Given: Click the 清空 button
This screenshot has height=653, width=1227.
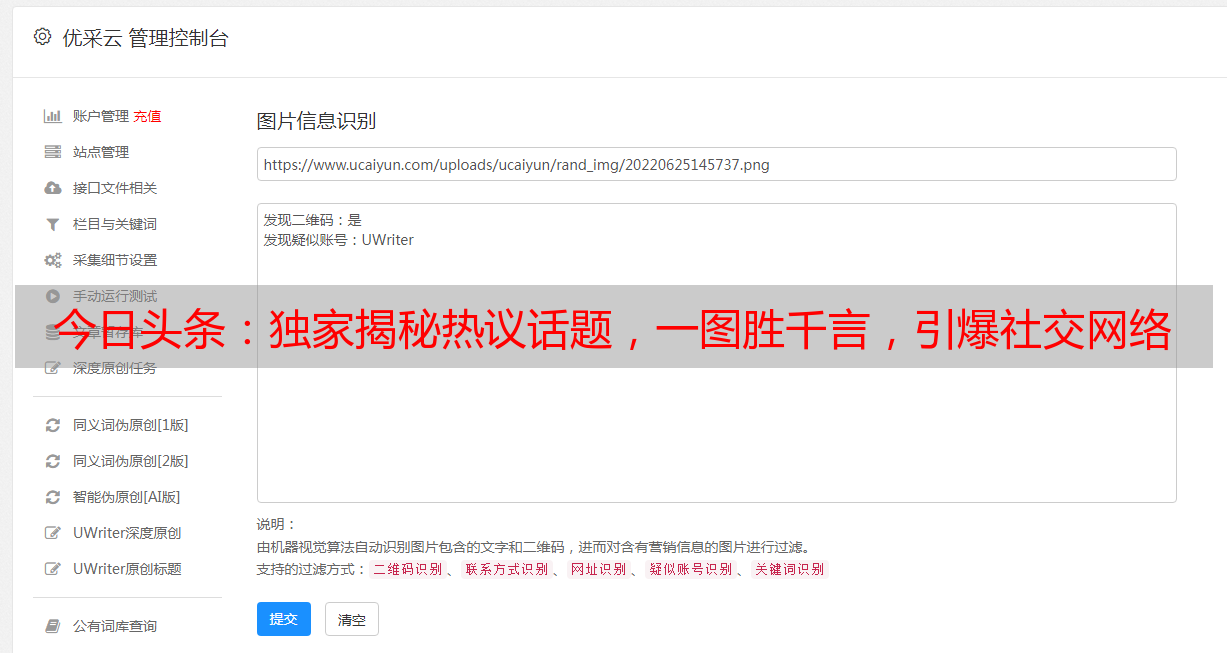Looking at the screenshot, I should coord(352,619).
